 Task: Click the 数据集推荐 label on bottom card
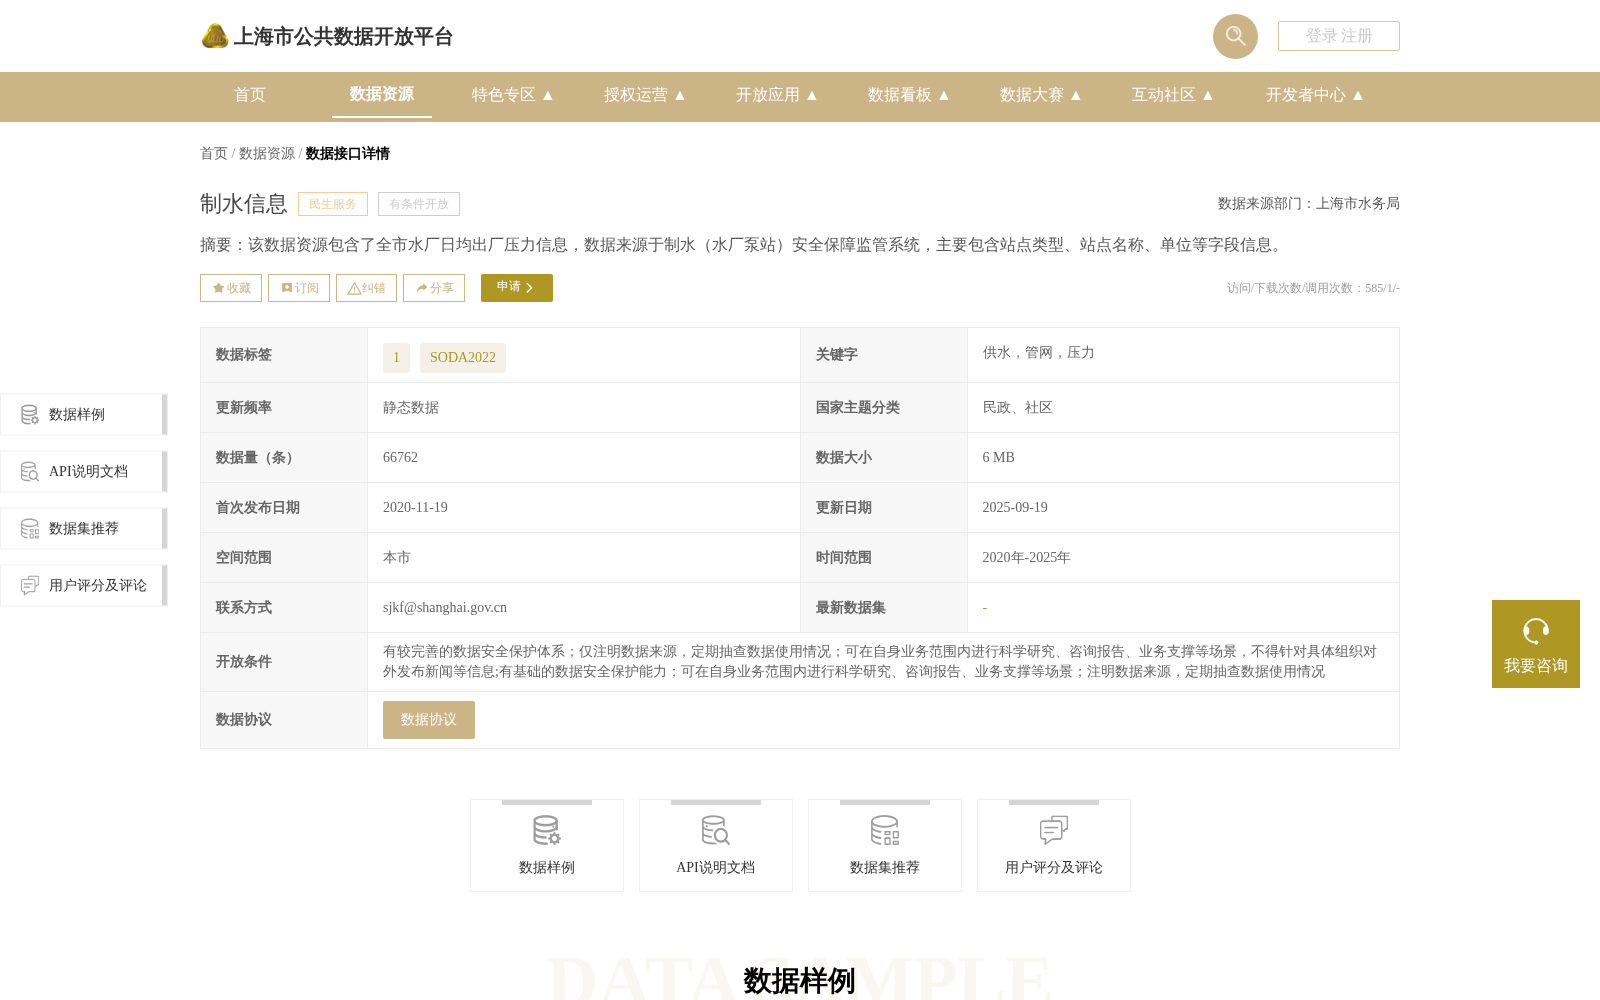(885, 867)
